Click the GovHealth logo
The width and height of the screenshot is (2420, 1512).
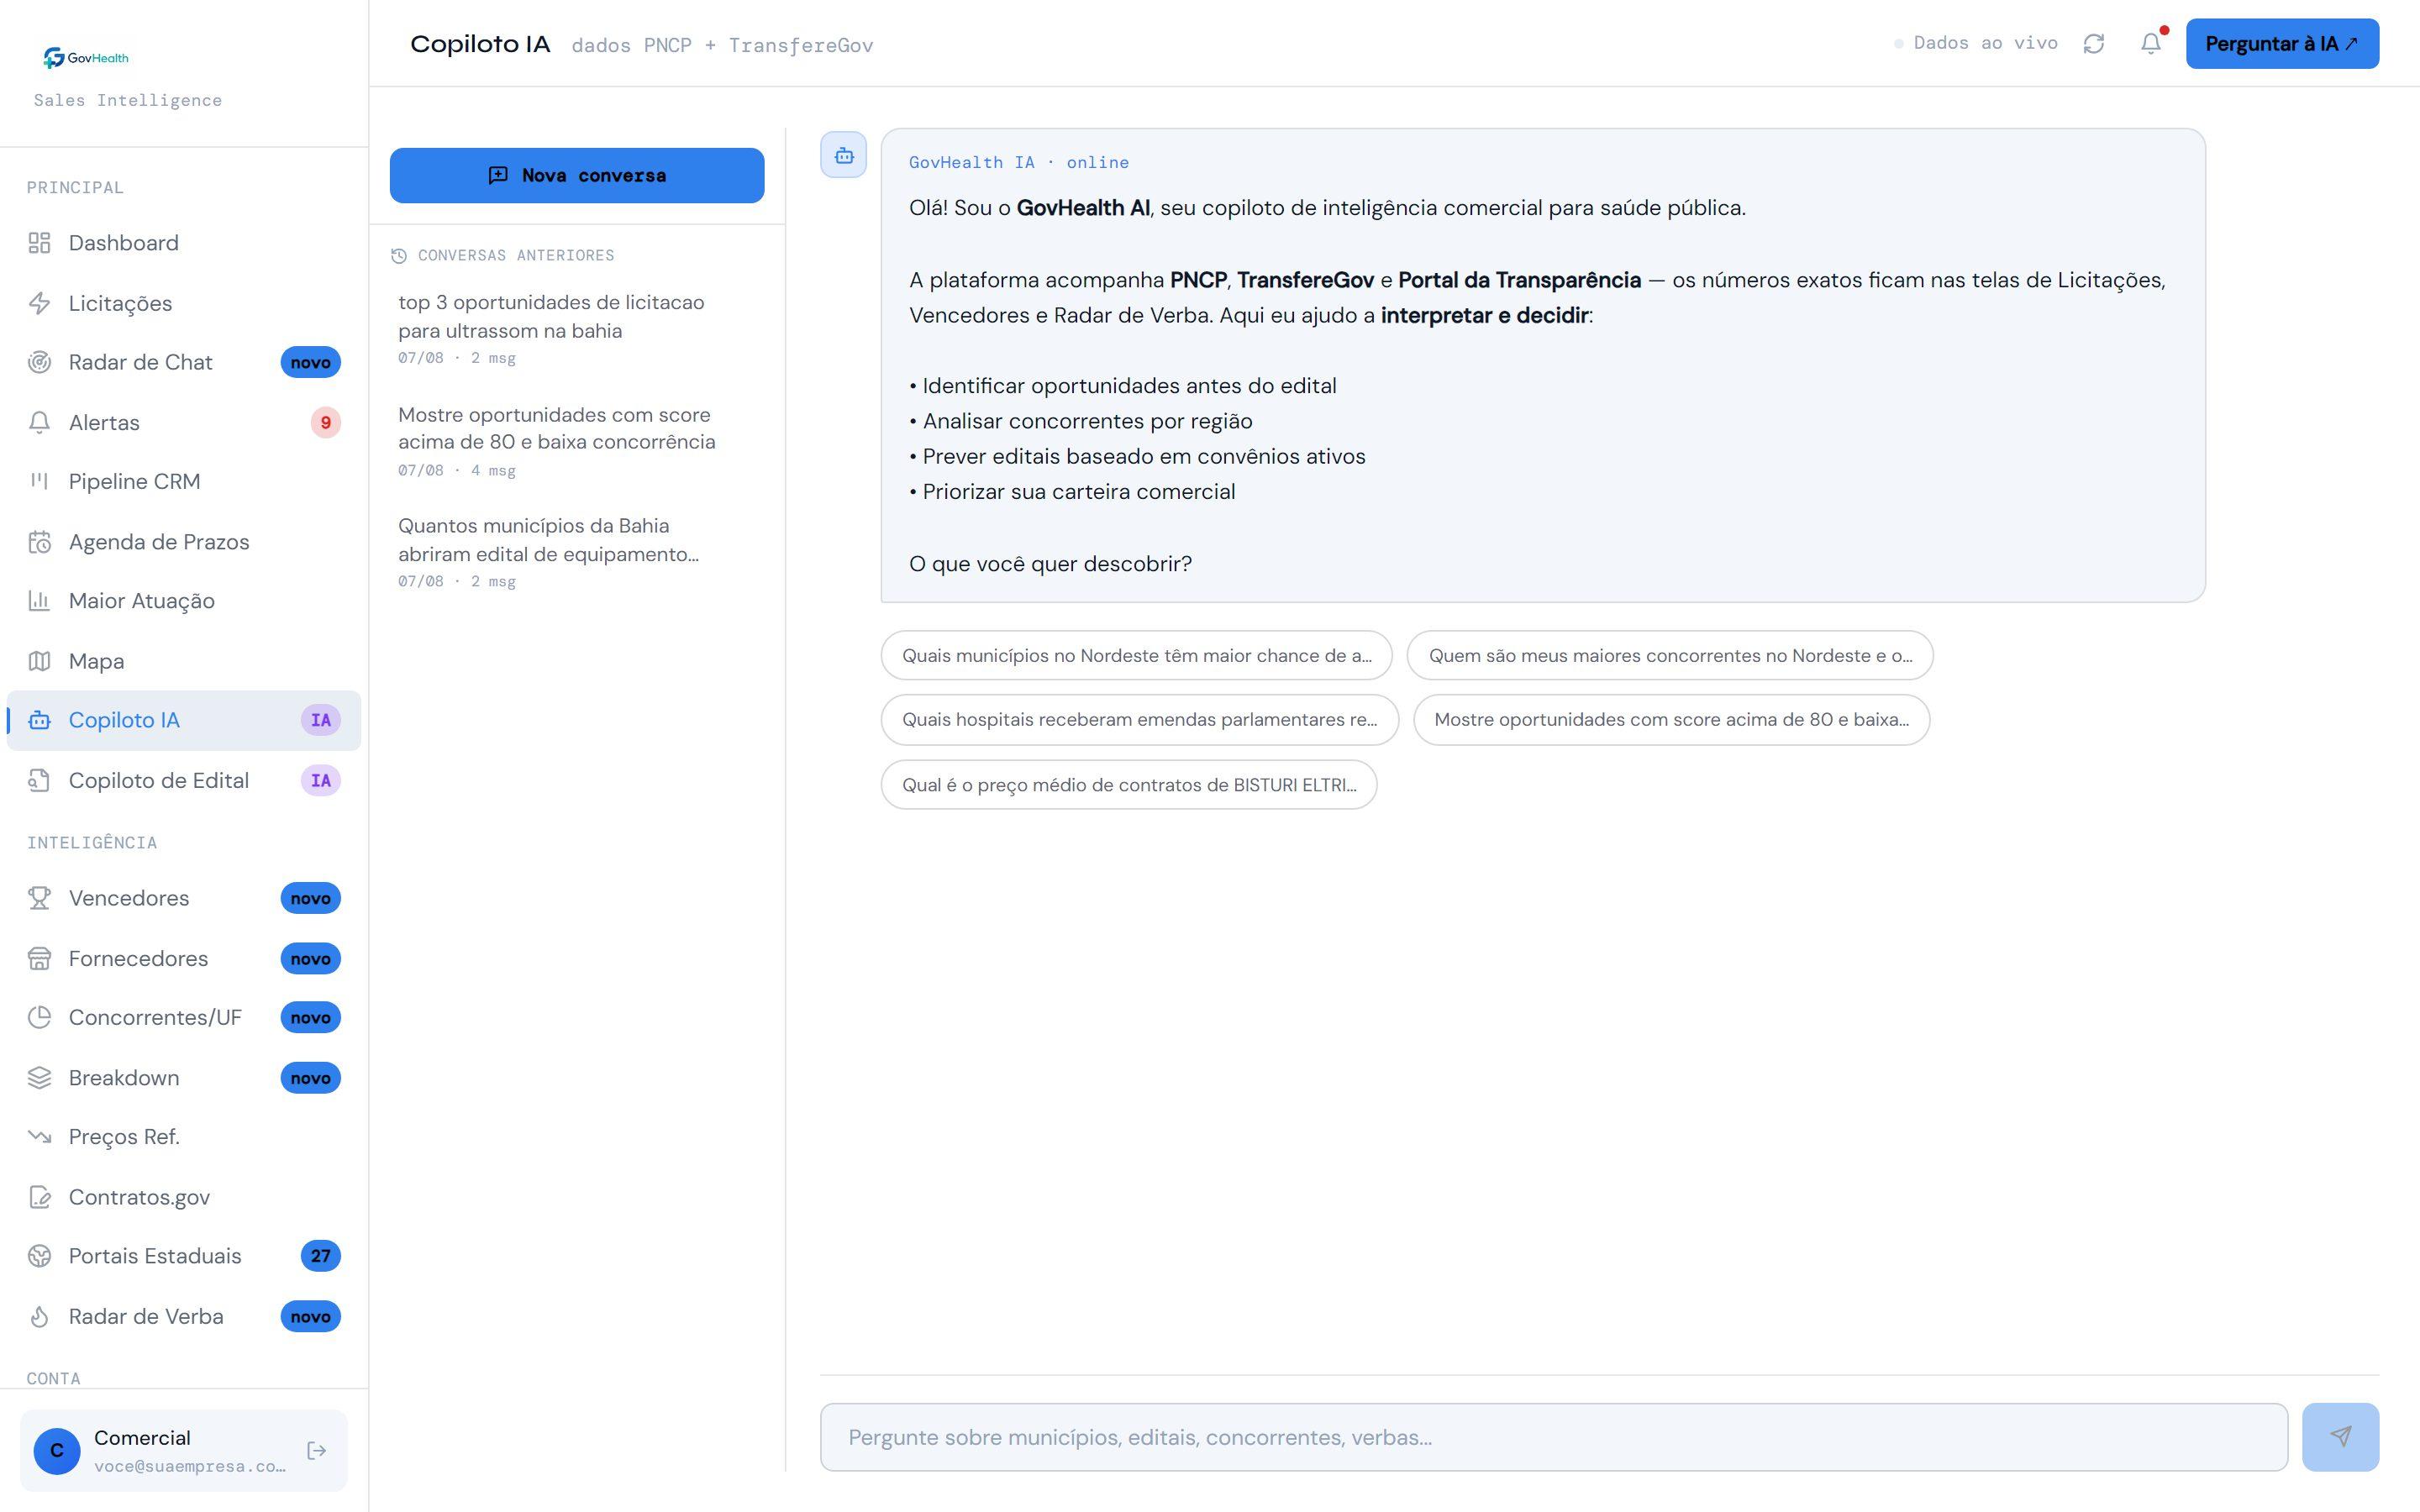click(x=86, y=58)
